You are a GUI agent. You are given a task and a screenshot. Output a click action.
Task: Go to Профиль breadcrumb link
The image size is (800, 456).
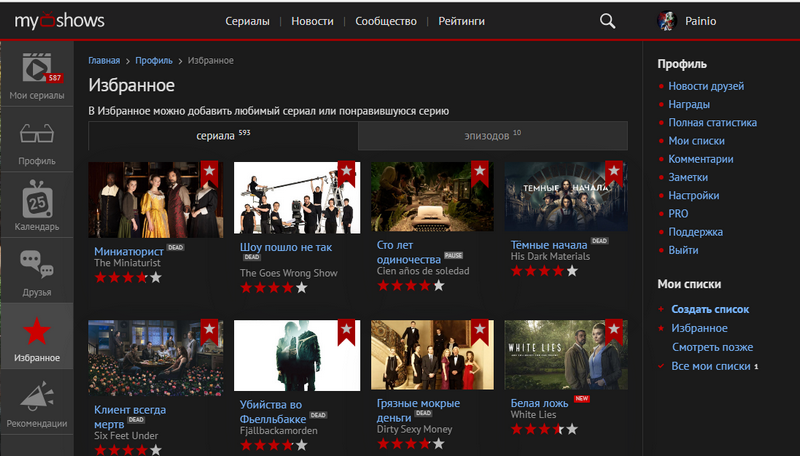pyautogui.click(x=154, y=61)
